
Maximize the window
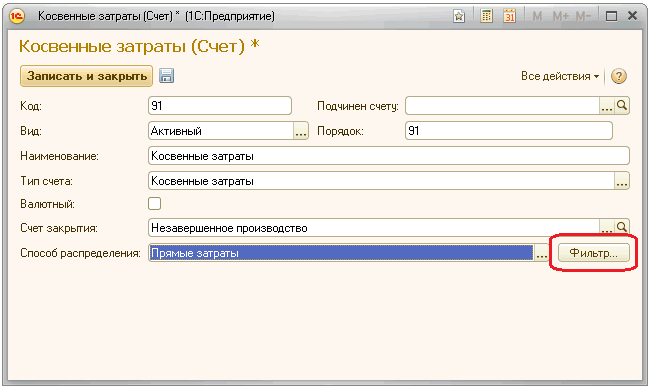click(x=611, y=16)
